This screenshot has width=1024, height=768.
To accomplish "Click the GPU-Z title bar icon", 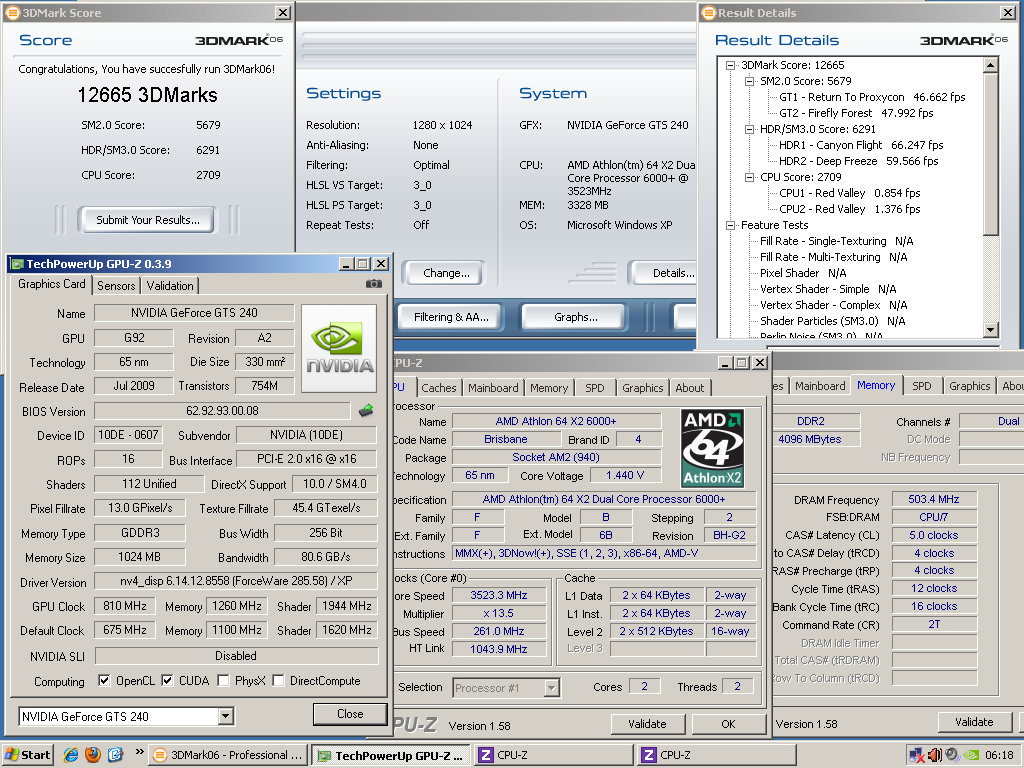I will (x=17, y=264).
